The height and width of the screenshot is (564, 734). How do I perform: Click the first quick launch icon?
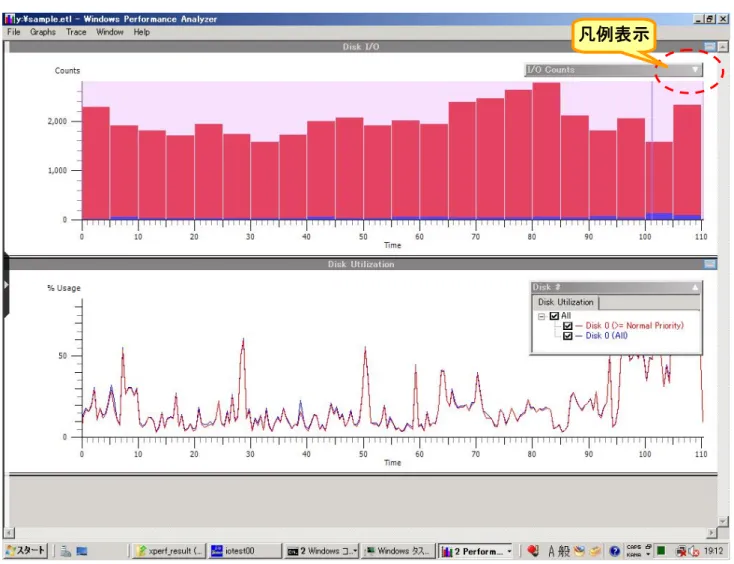point(66,551)
